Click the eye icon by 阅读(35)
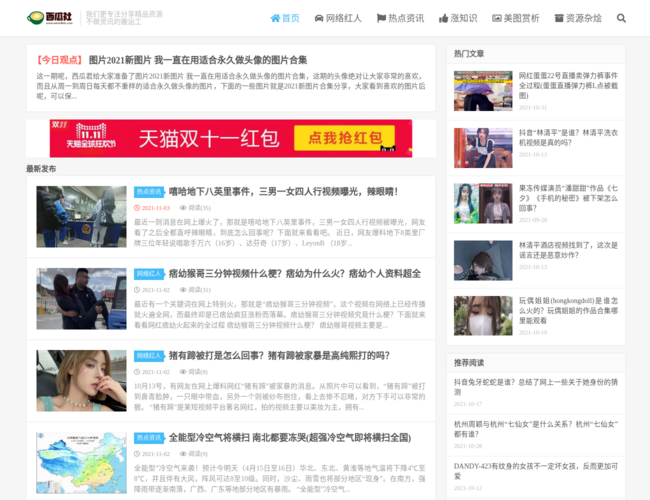 click(x=183, y=208)
